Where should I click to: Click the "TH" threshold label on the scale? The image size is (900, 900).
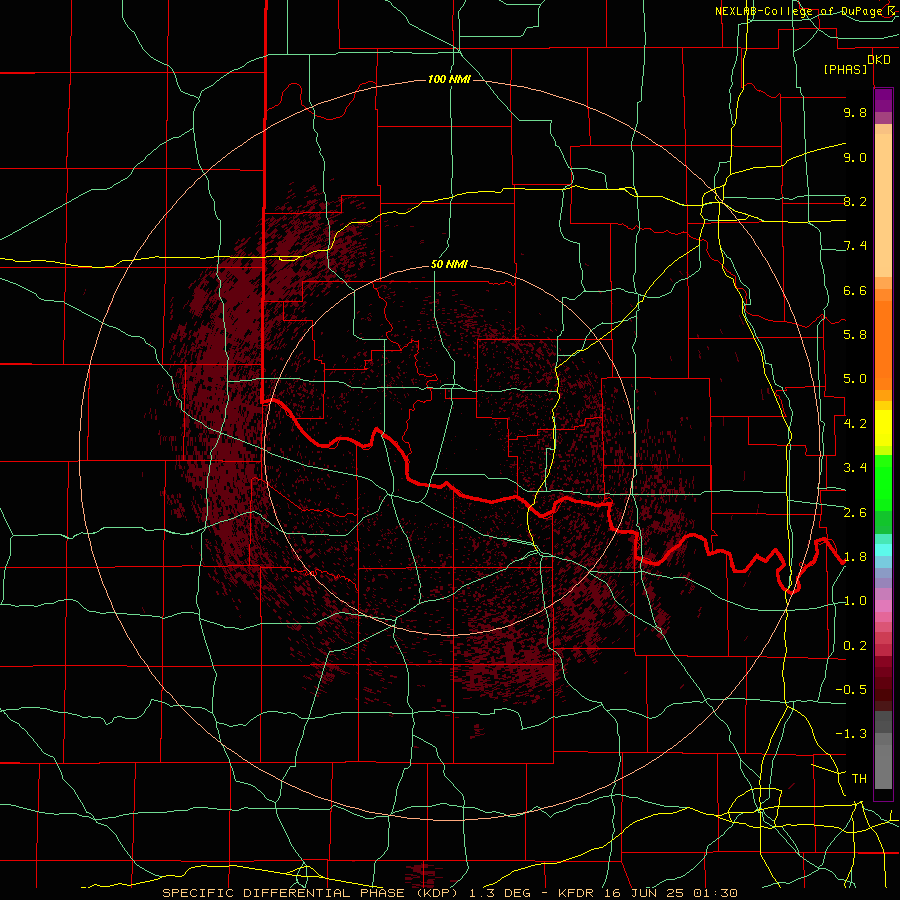pyautogui.click(x=859, y=778)
